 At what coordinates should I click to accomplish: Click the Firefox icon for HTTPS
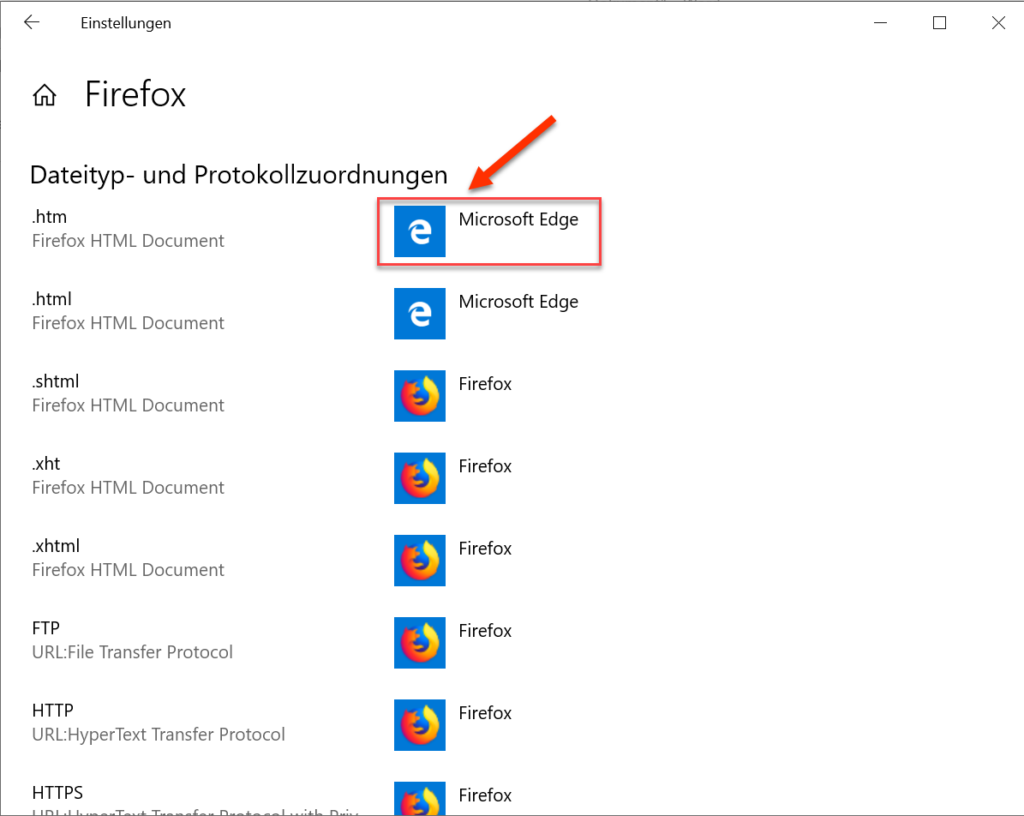click(x=419, y=798)
